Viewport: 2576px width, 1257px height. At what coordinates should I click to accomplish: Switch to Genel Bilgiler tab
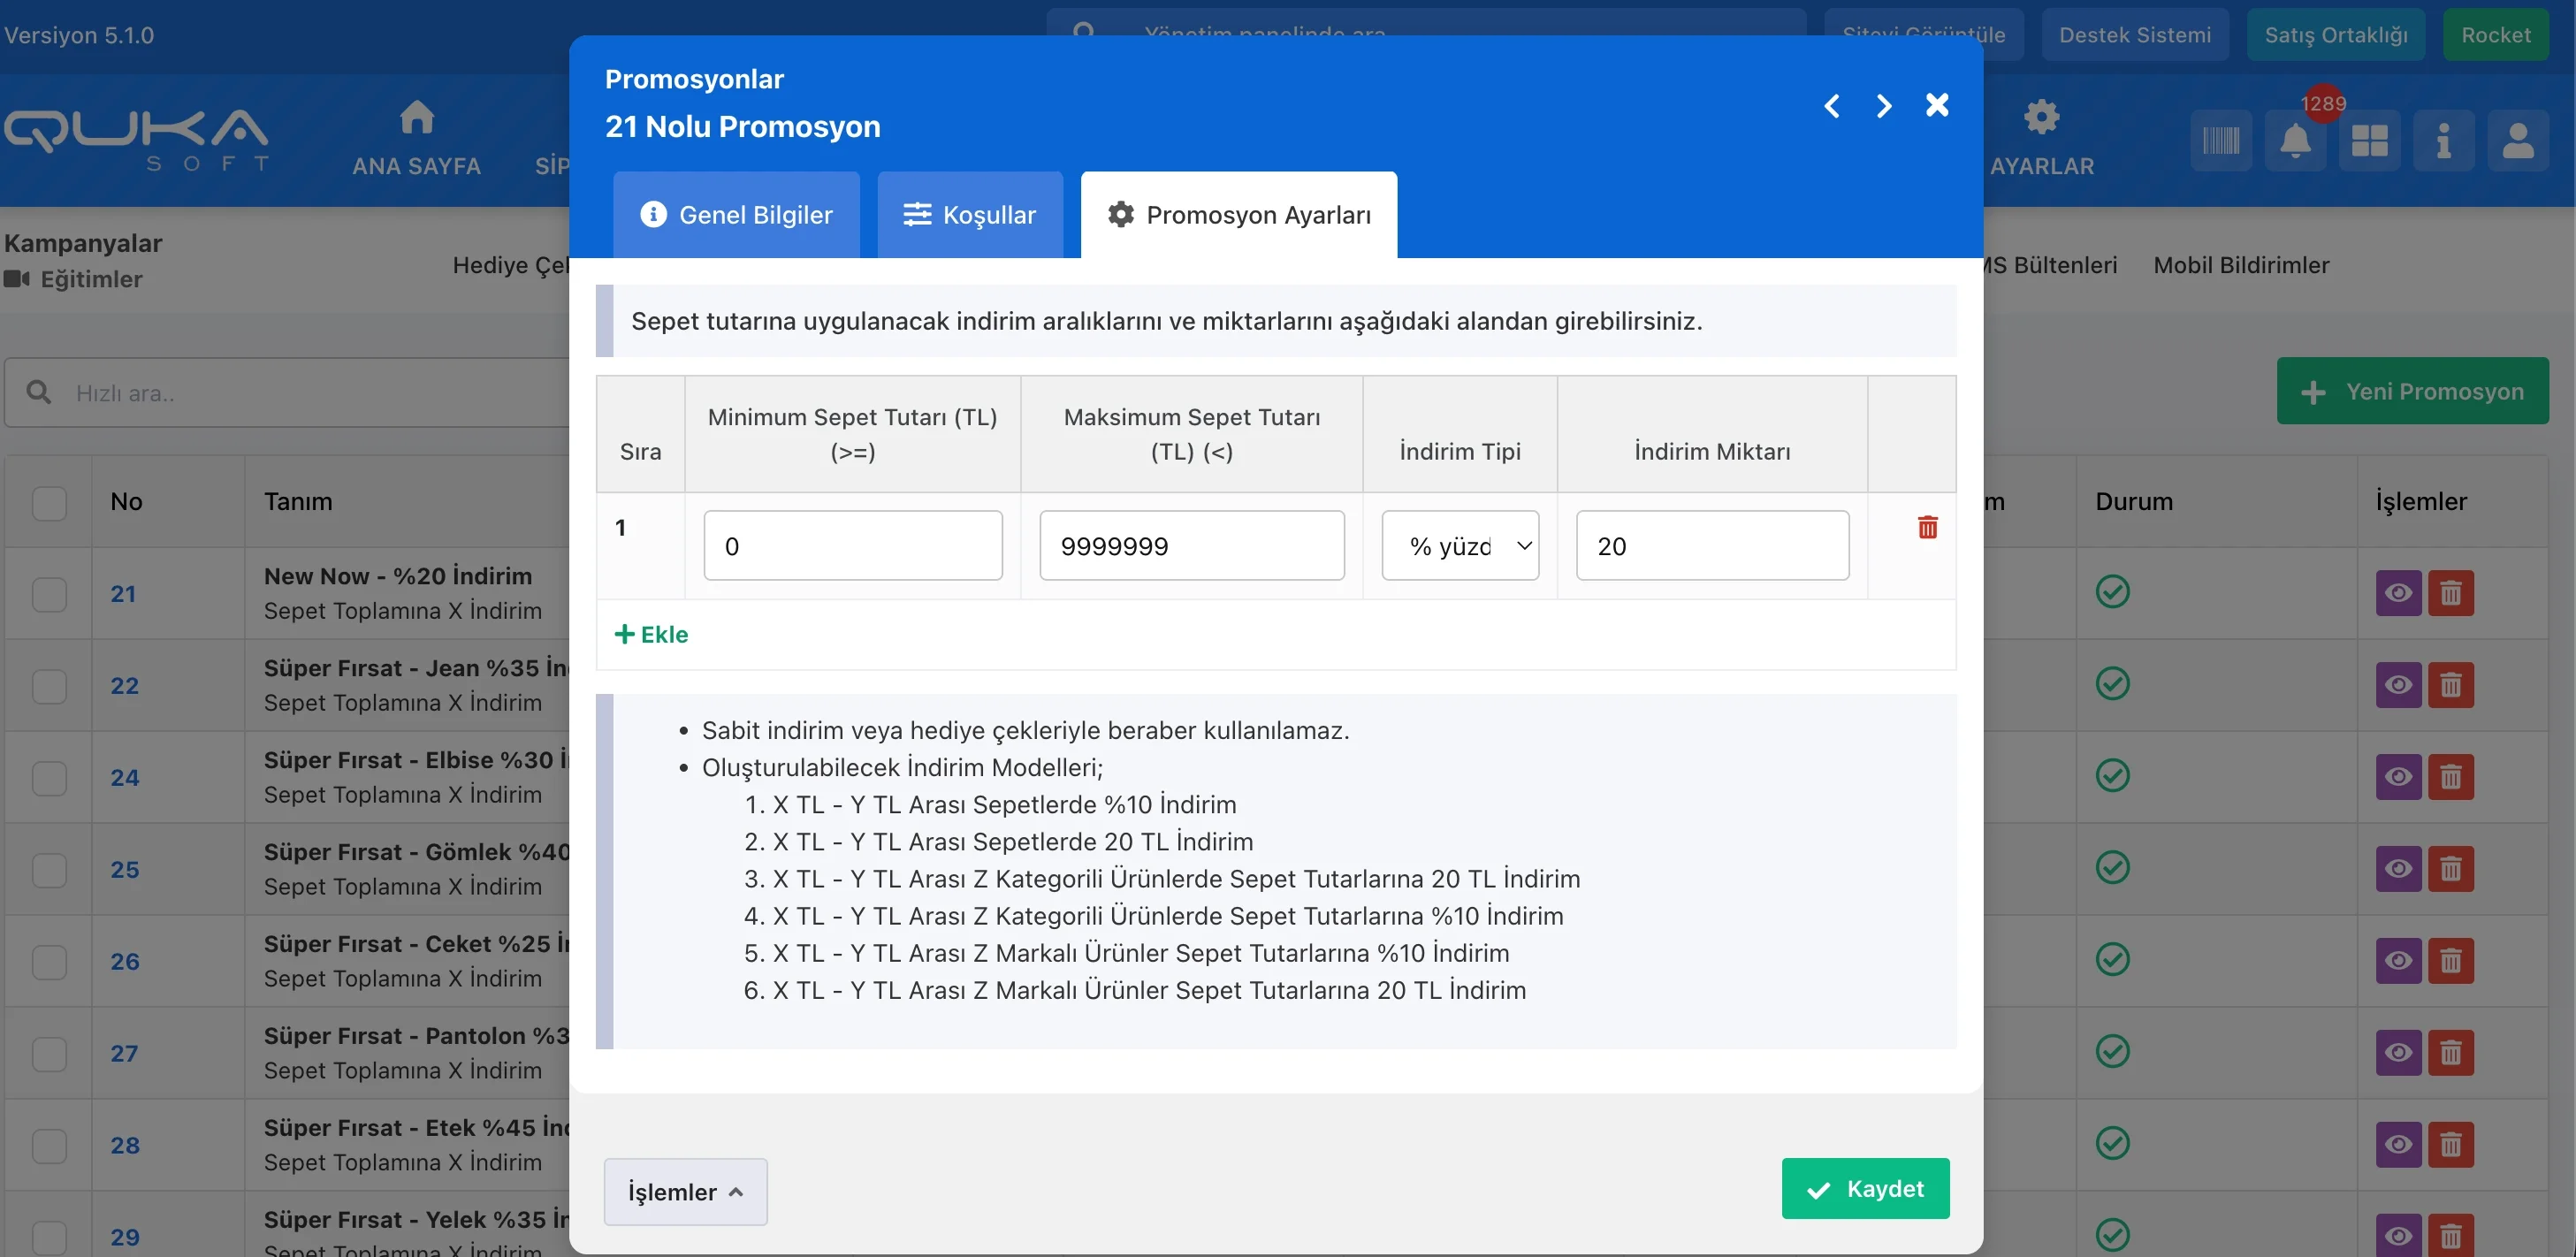pos(736,215)
